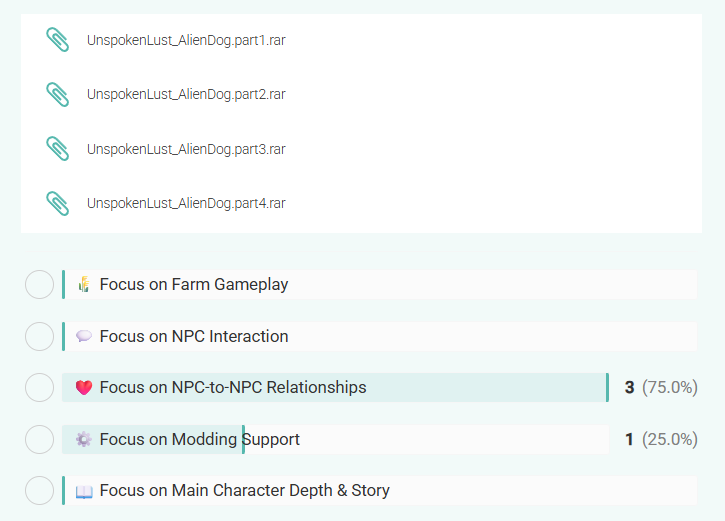Download UnspokenLust_AlienDog.part1.rar file

[x=186, y=40]
